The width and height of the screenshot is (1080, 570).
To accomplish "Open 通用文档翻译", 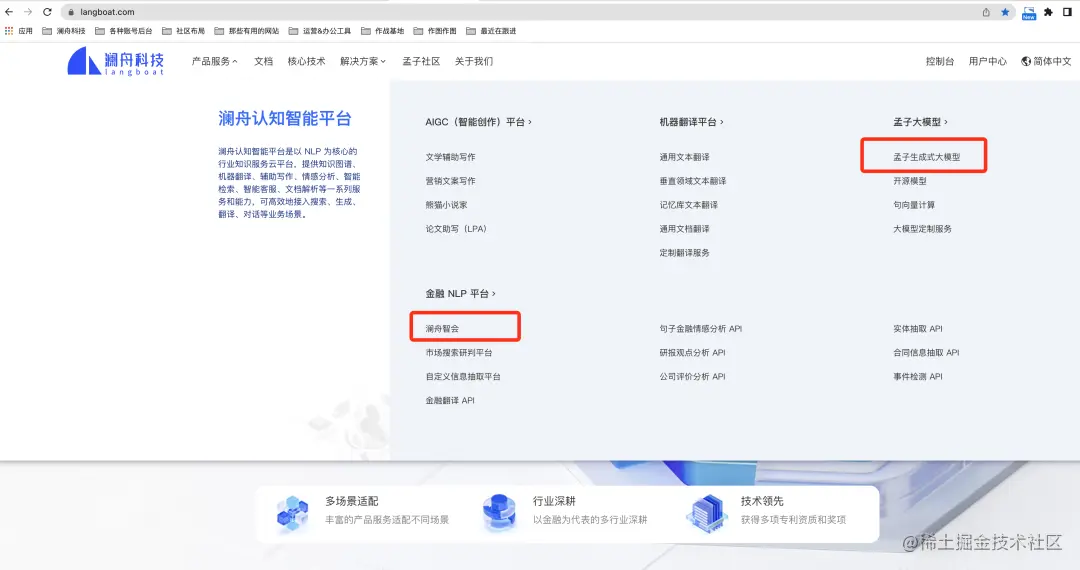I will 684,229.
